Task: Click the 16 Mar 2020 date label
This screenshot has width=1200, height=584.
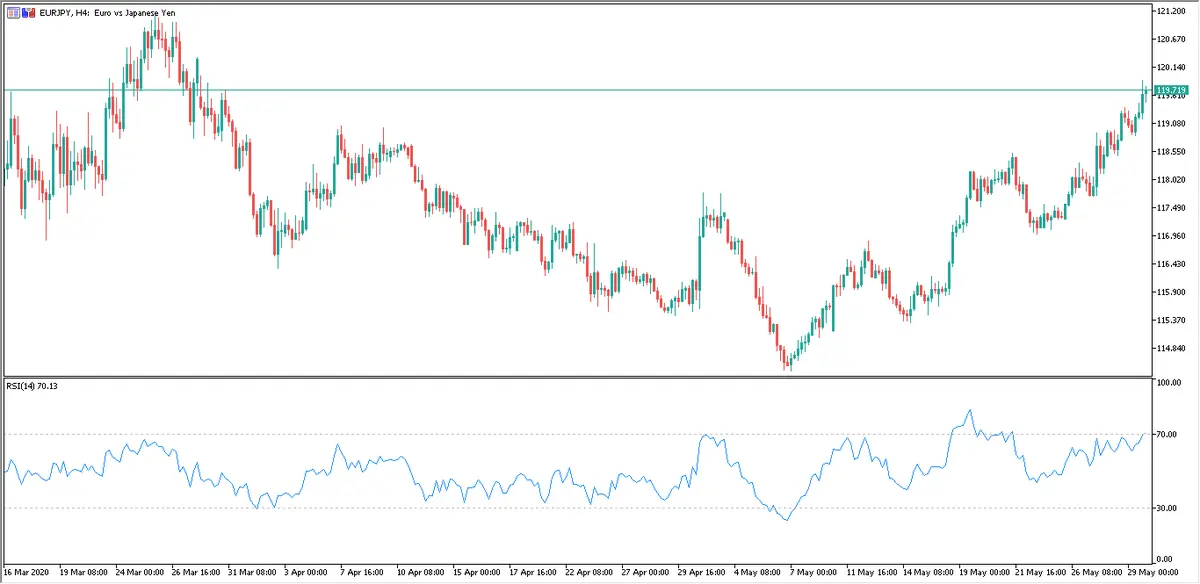Action: [26, 574]
